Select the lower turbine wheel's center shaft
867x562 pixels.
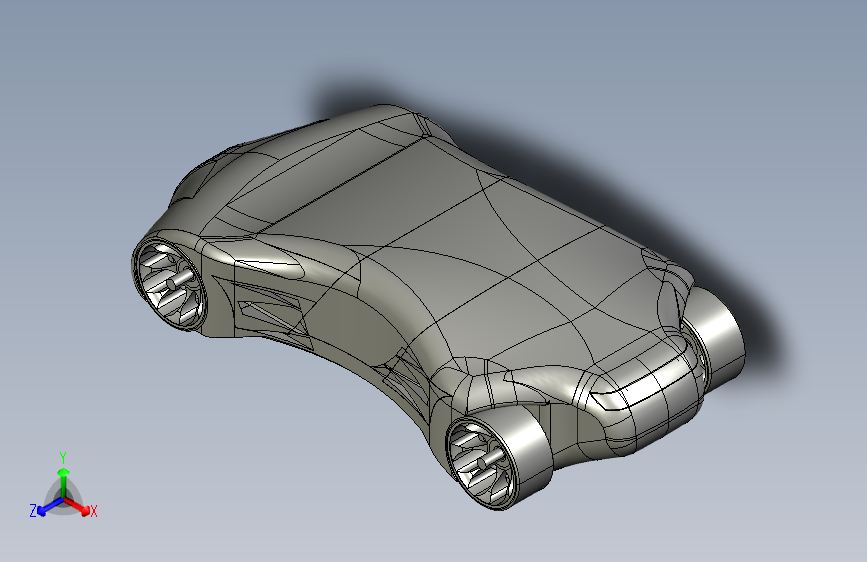click(490, 459)
